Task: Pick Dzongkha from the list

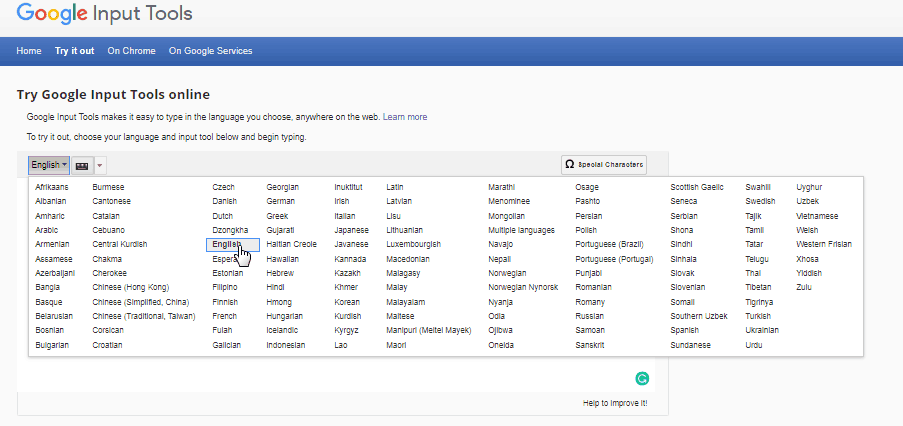Action: pos(230,230)
